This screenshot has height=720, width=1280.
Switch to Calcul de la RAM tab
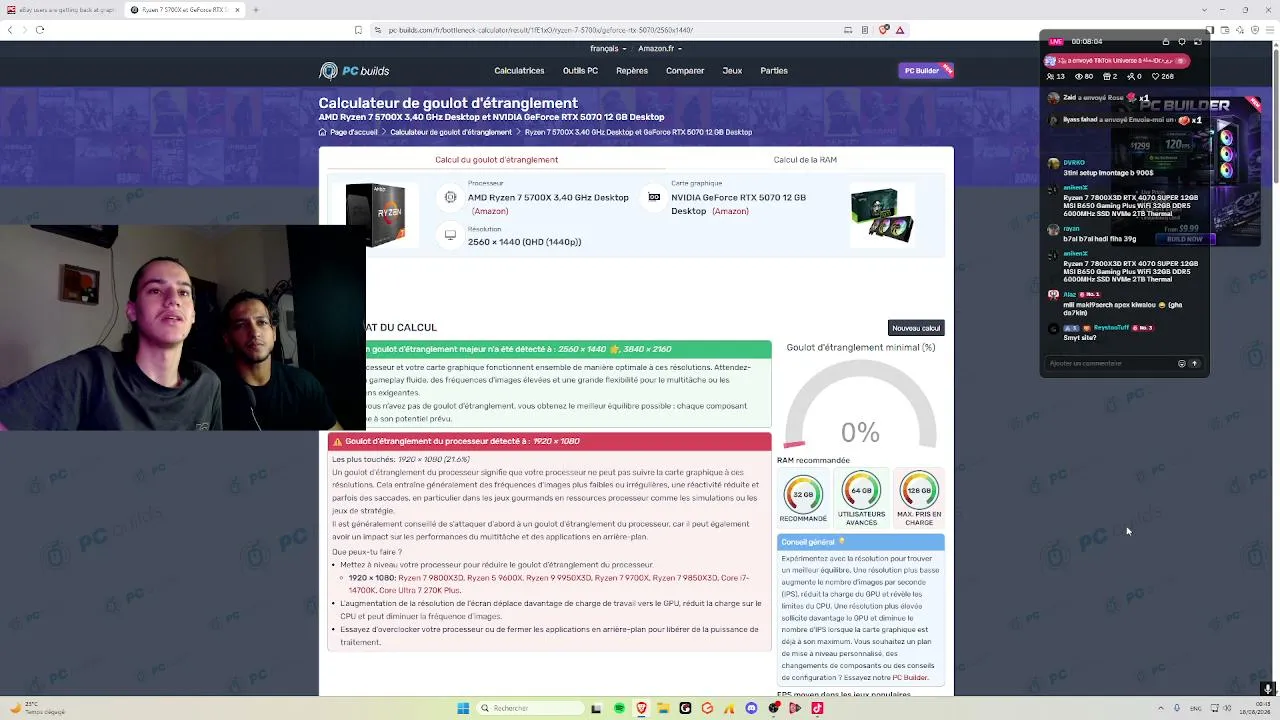coord(805,160)
